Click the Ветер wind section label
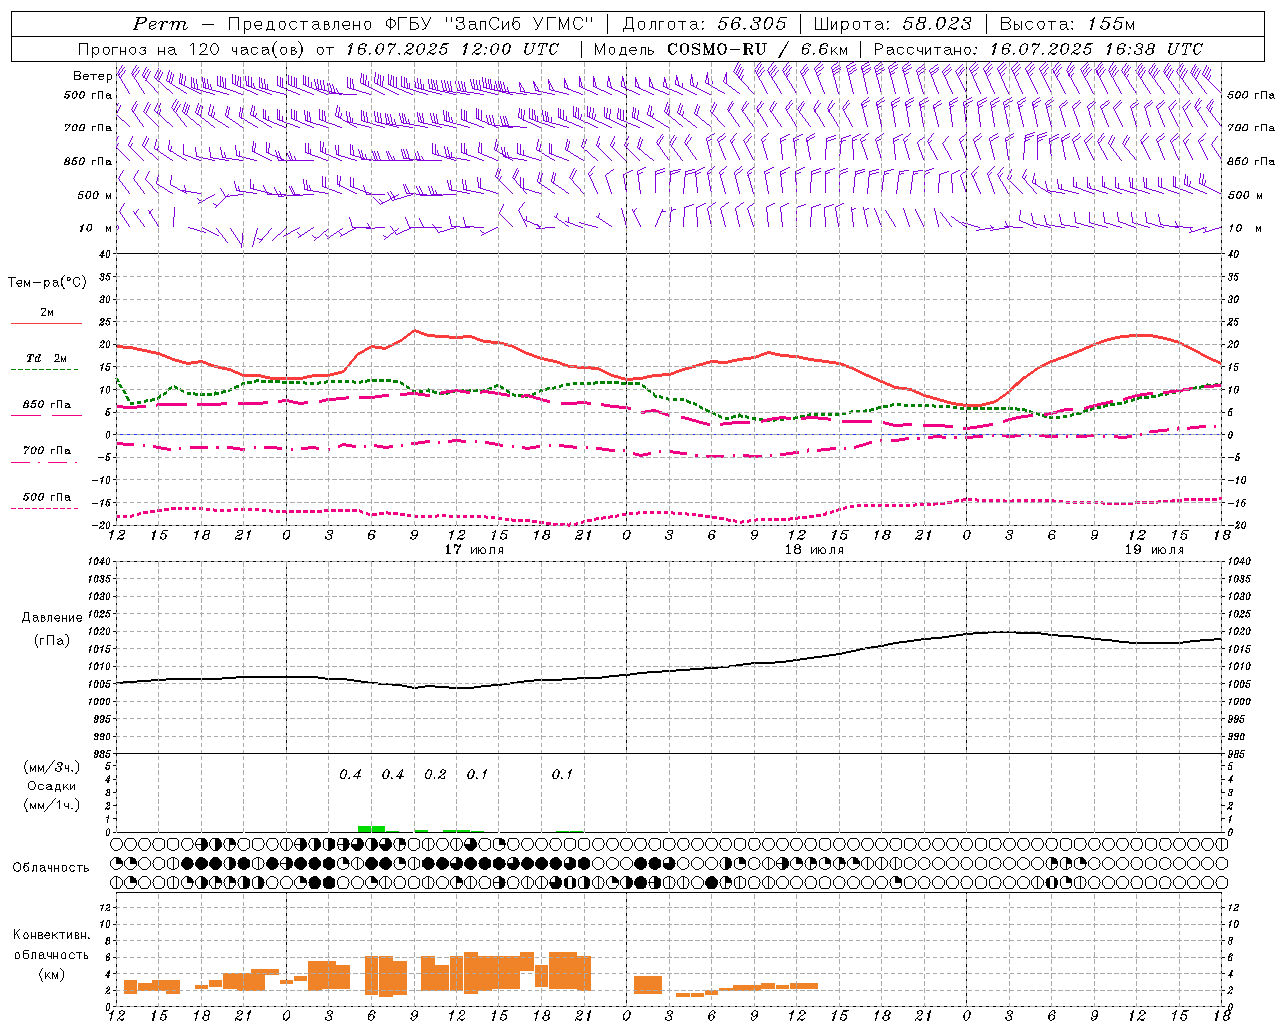The width and height of the screenshot is (1280, 1024). [92, 76]
